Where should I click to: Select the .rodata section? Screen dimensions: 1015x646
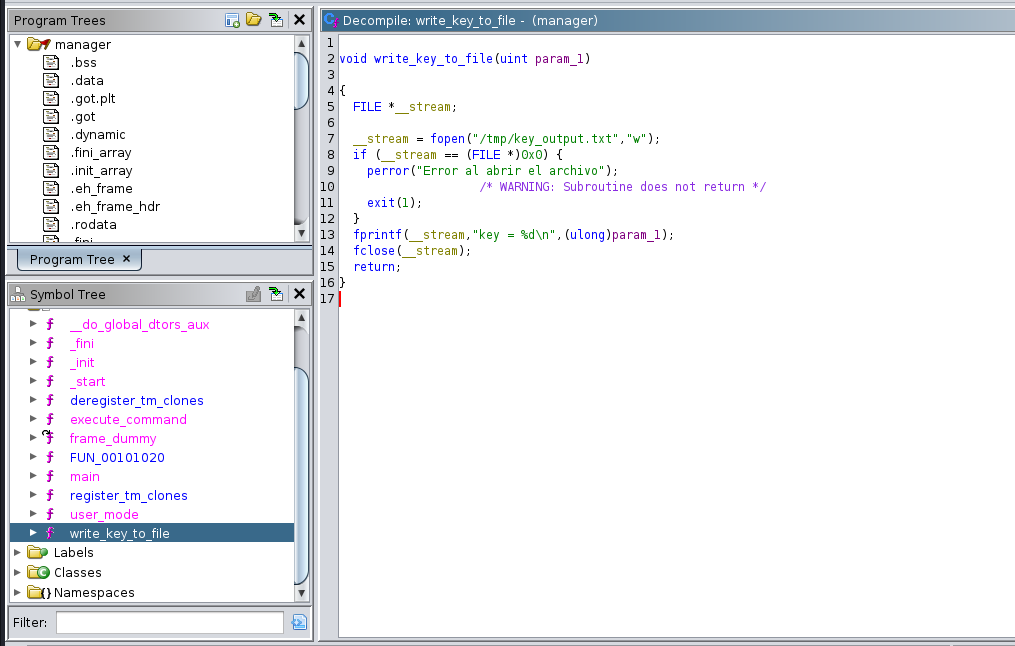pyautogui.click(x=94, y=225)
